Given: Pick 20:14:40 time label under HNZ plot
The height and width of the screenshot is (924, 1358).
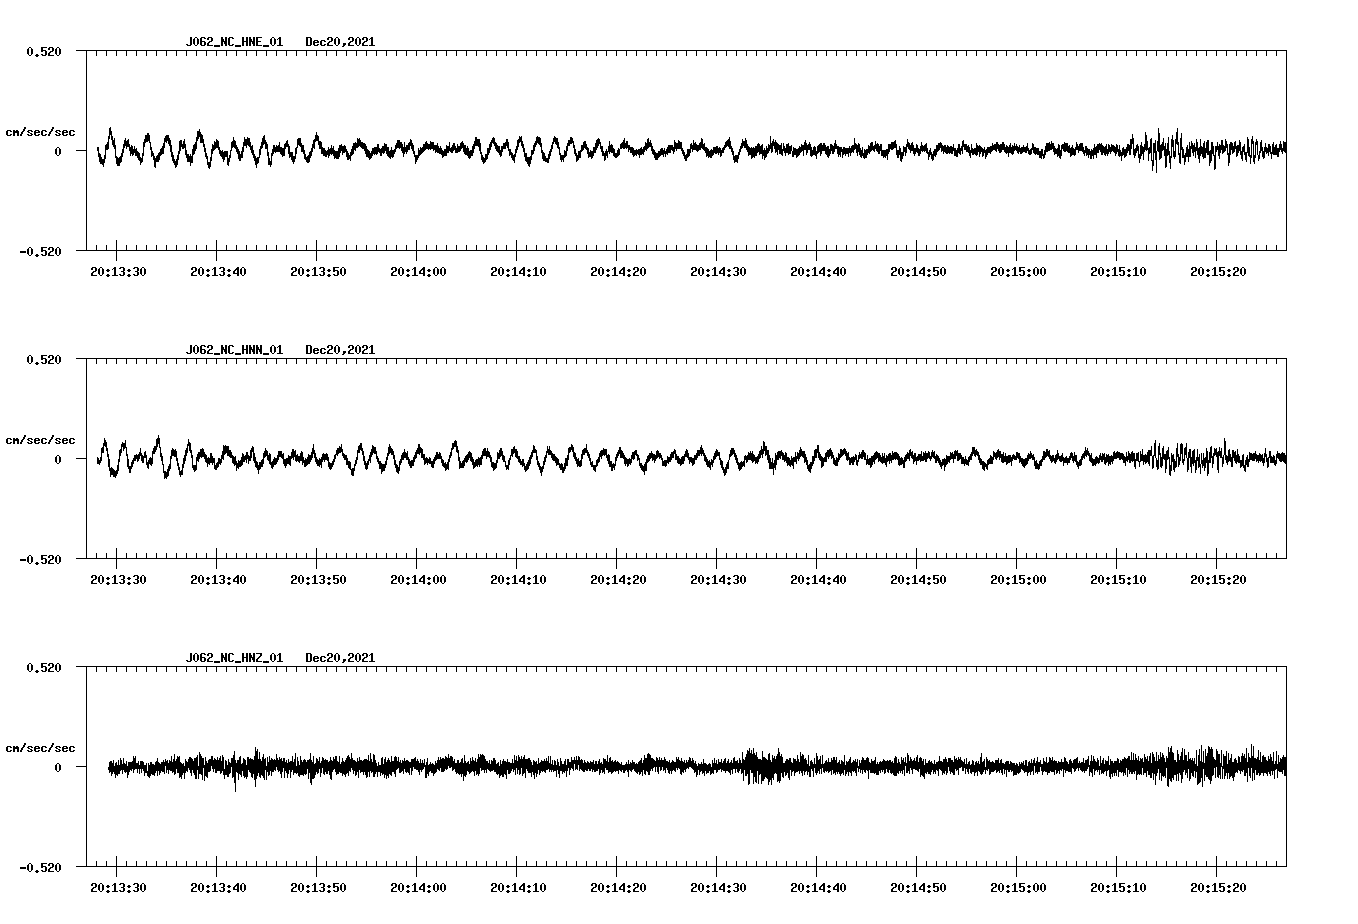Looking at the screenshot, I should point(818,887).
